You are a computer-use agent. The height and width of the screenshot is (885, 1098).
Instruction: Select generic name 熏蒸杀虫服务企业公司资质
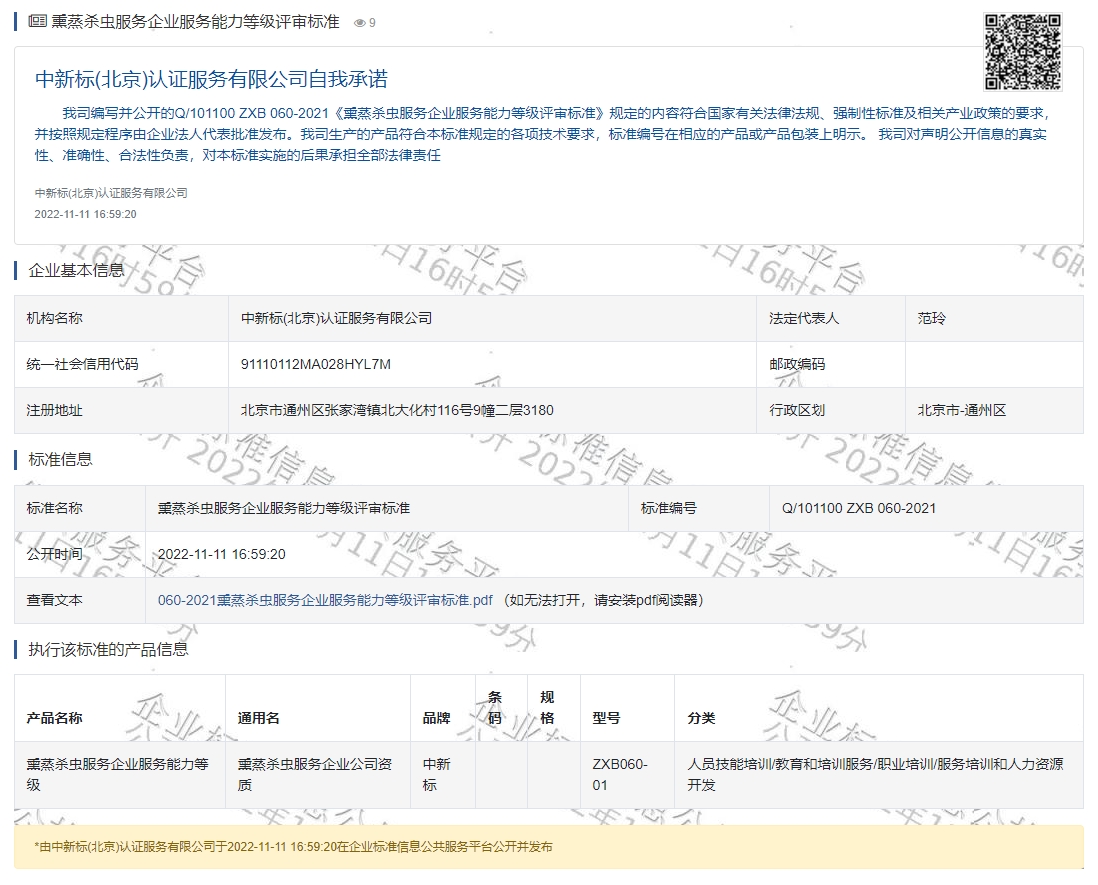point(314,774)
